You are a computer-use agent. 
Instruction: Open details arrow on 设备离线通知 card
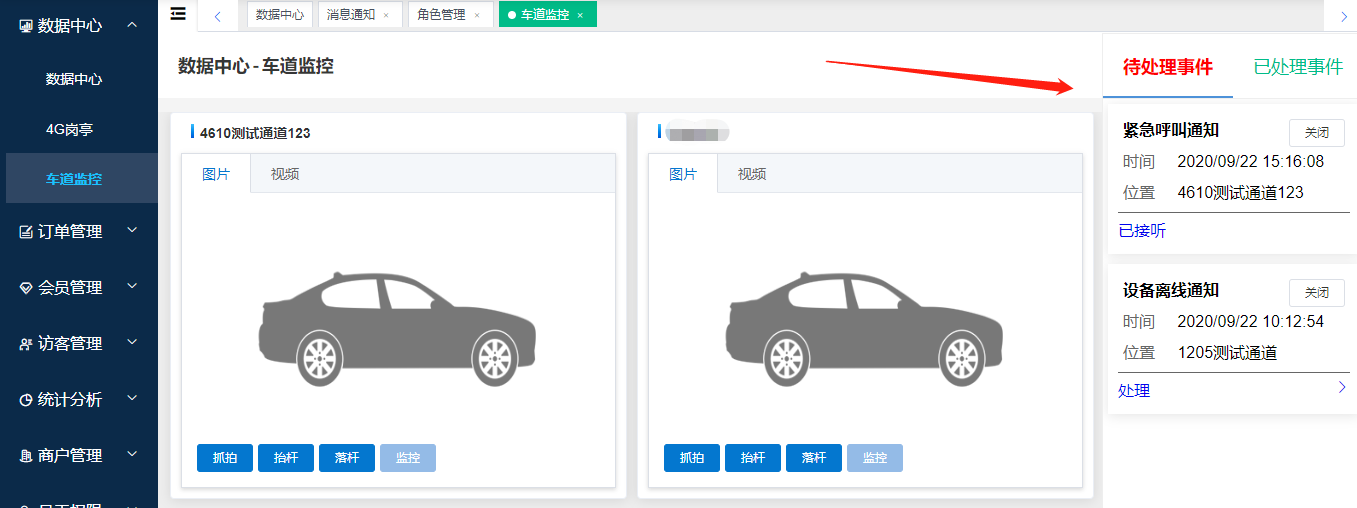click(1342, 388)
